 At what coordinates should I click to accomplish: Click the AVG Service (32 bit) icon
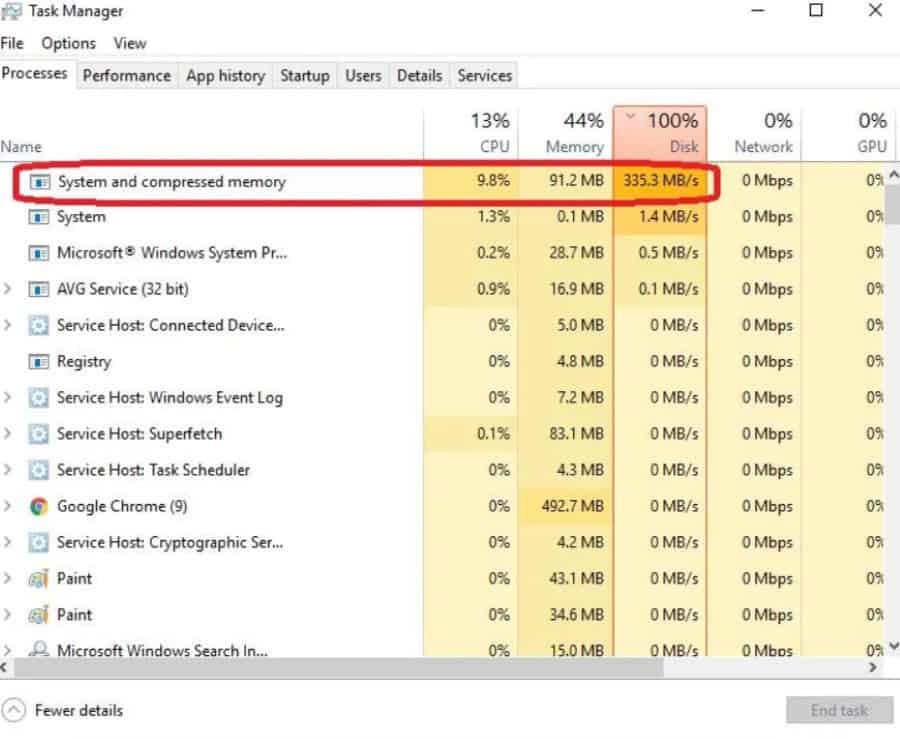coord(37,289)
